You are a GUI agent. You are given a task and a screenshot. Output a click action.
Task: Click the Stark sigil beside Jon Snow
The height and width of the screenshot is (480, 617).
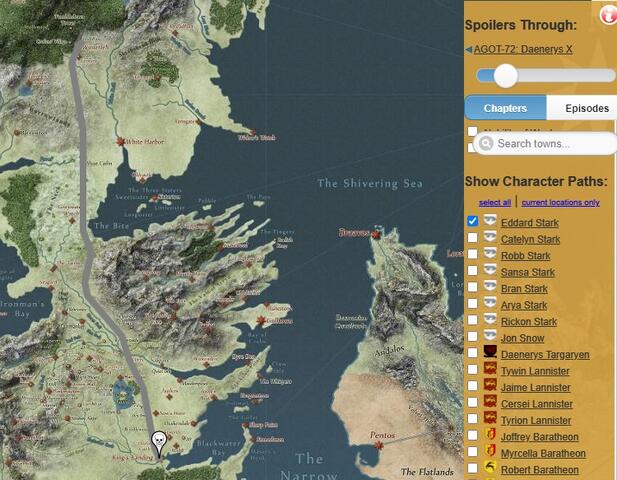click(x=490, y=336)
